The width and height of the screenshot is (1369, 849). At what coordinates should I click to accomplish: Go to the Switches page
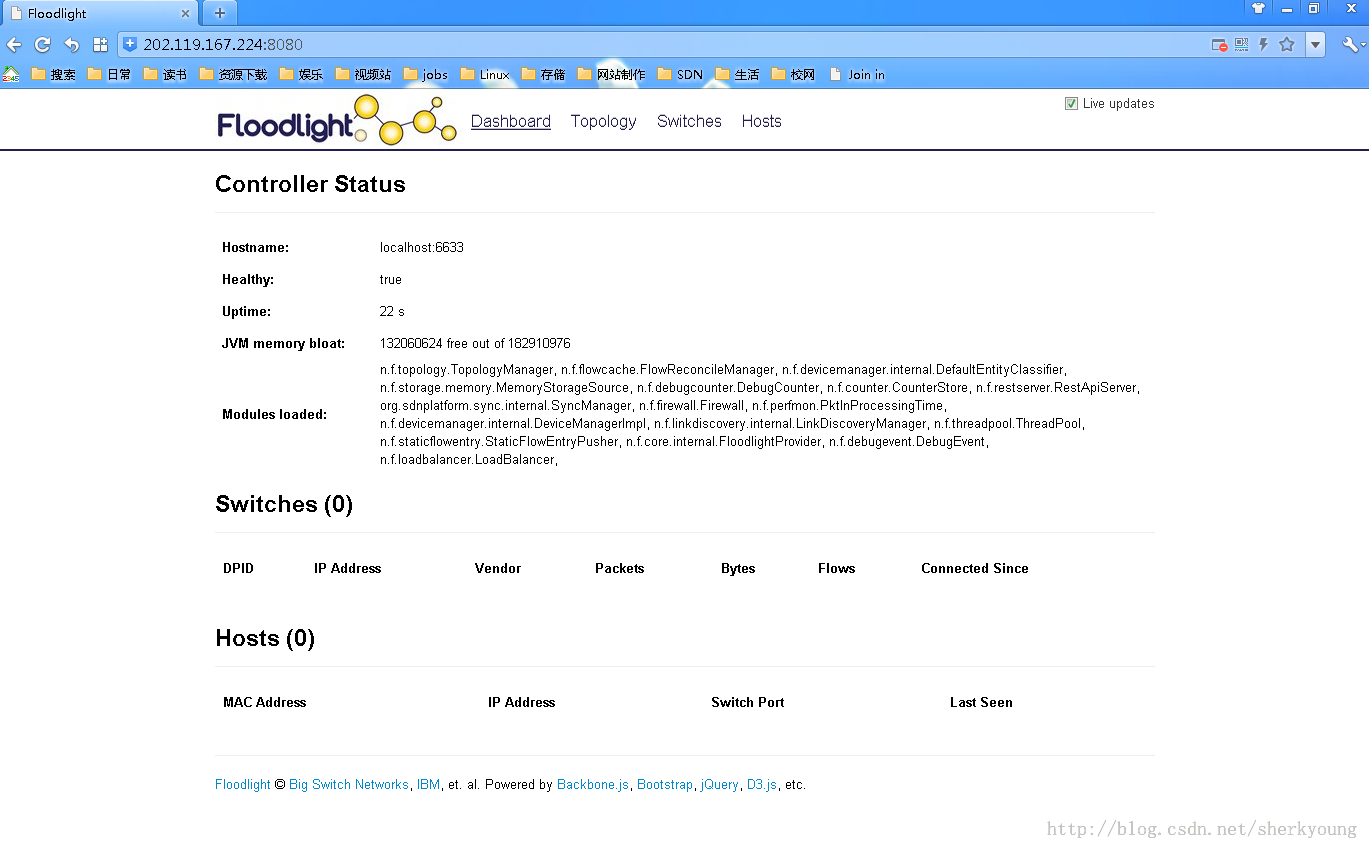(x=689, y=121)
